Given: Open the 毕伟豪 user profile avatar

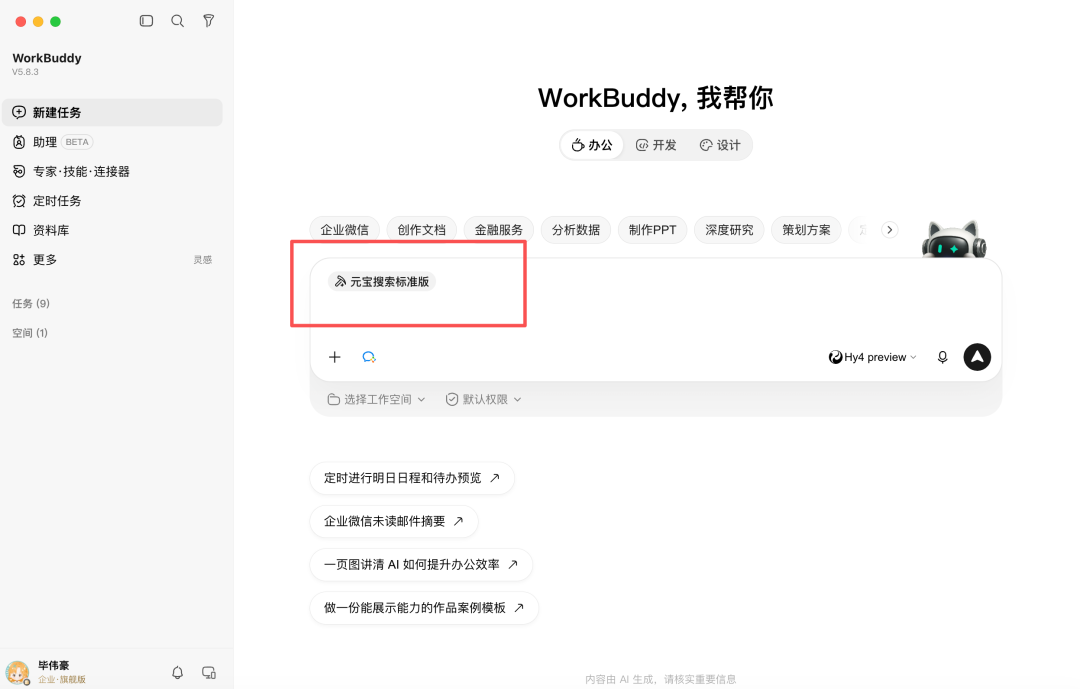Looking at the screenshot, I should 17,672.
